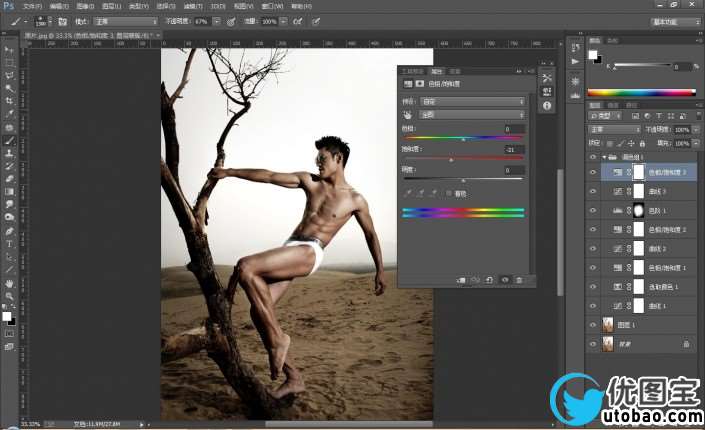Open the 全图 channel dropdown
This screenshot has height=430, width=705.
tap(473, 115)
